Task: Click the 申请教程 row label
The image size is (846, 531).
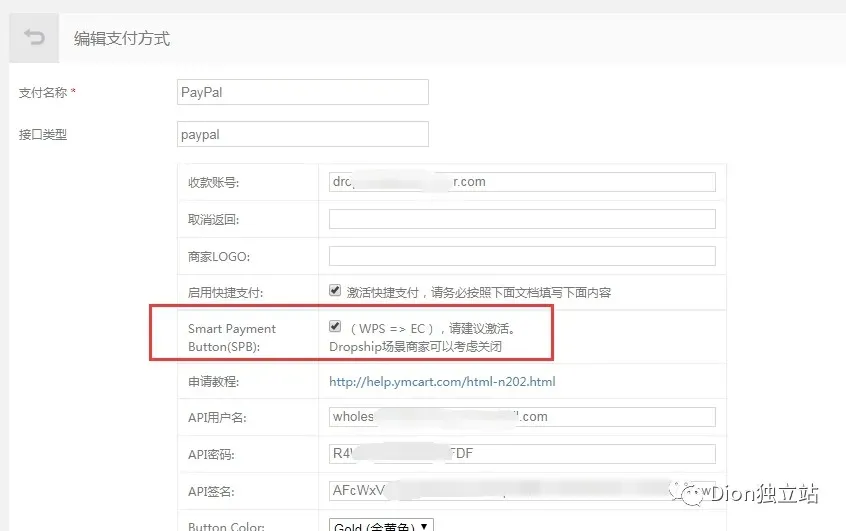Action: (213, 382)
